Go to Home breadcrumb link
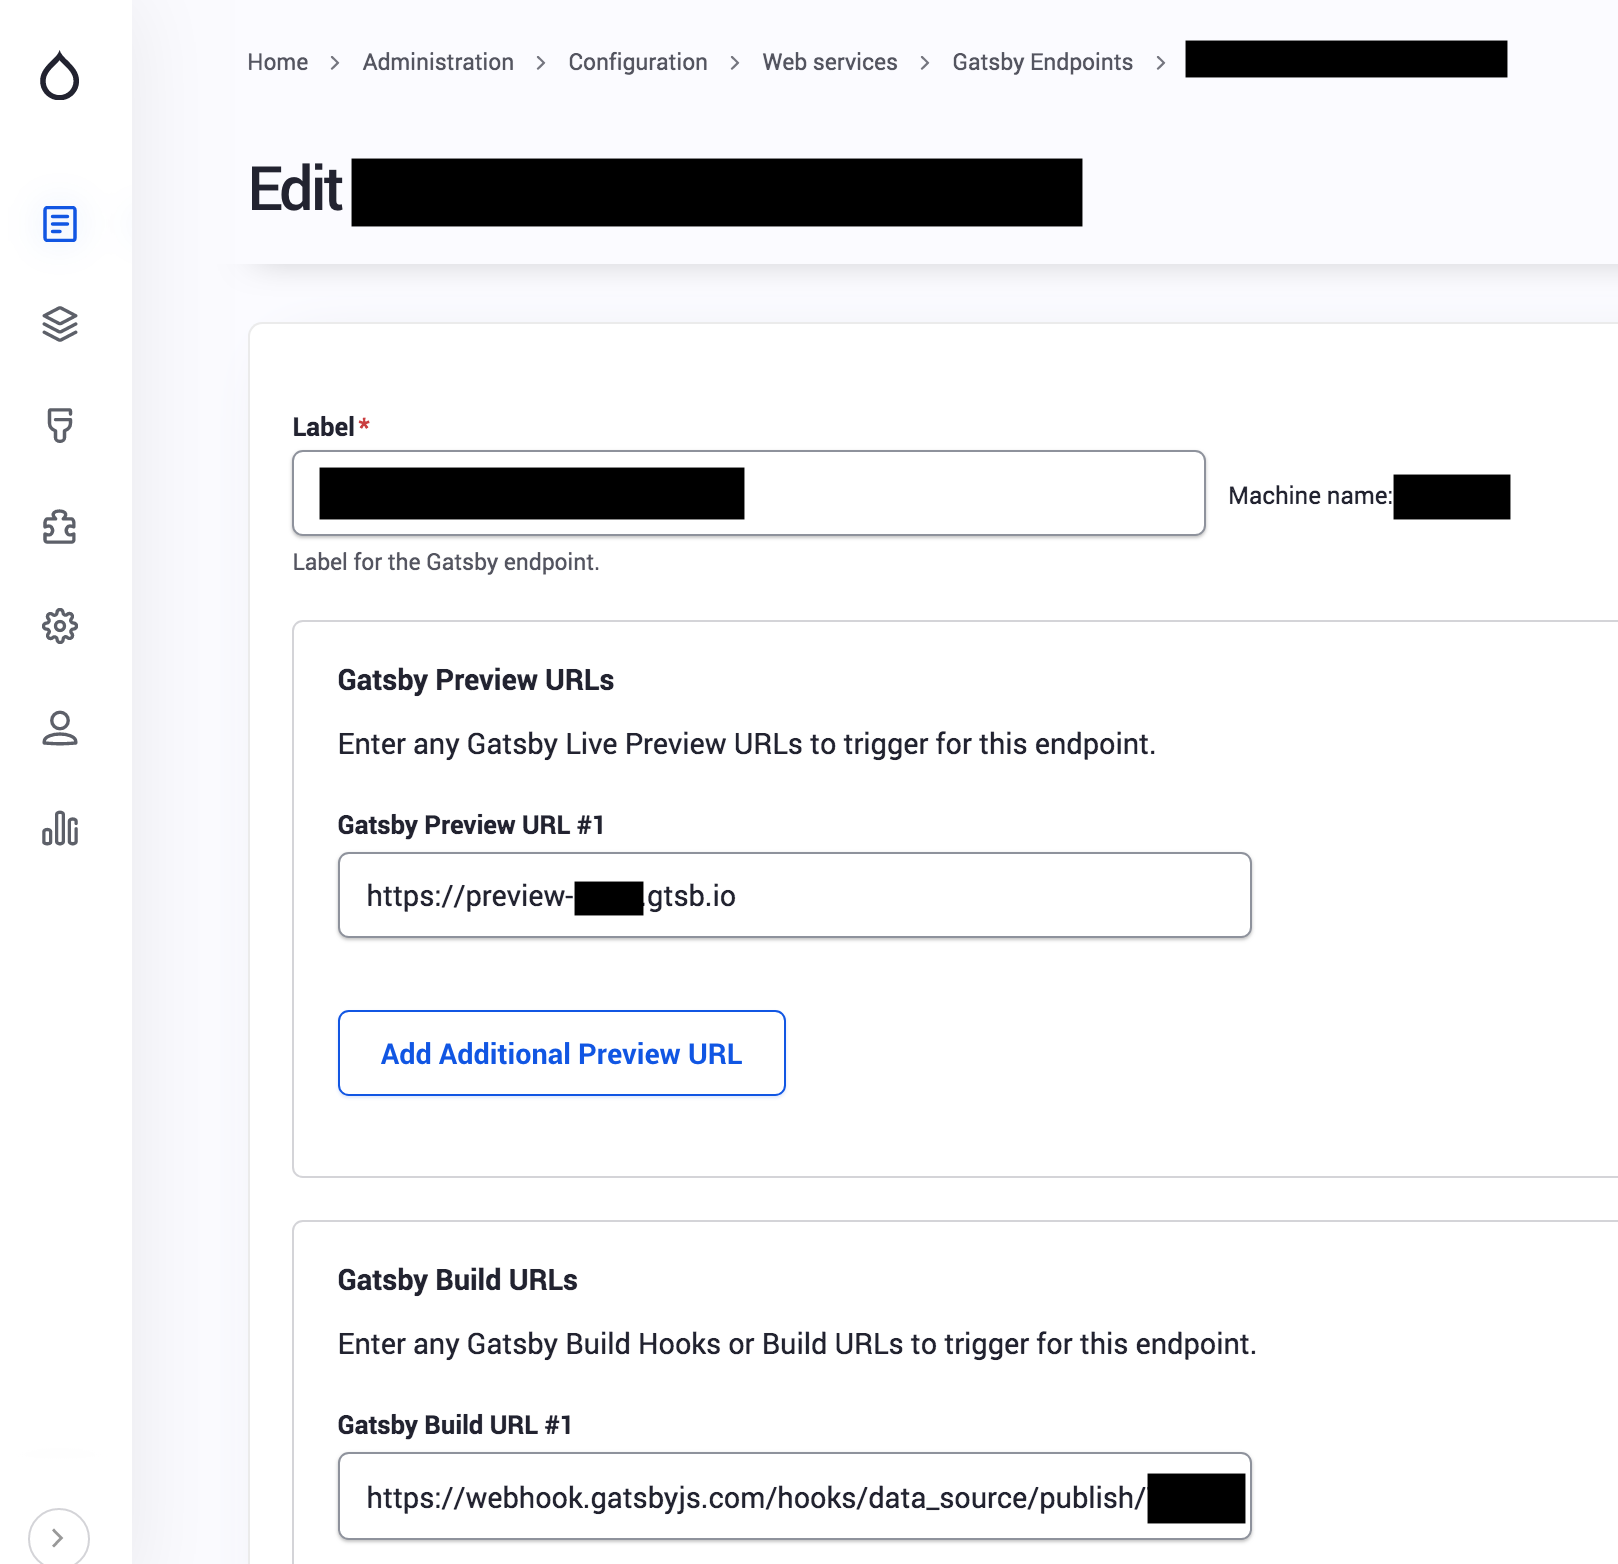This screenshot has height=1564, width=1618. [278, 62]
